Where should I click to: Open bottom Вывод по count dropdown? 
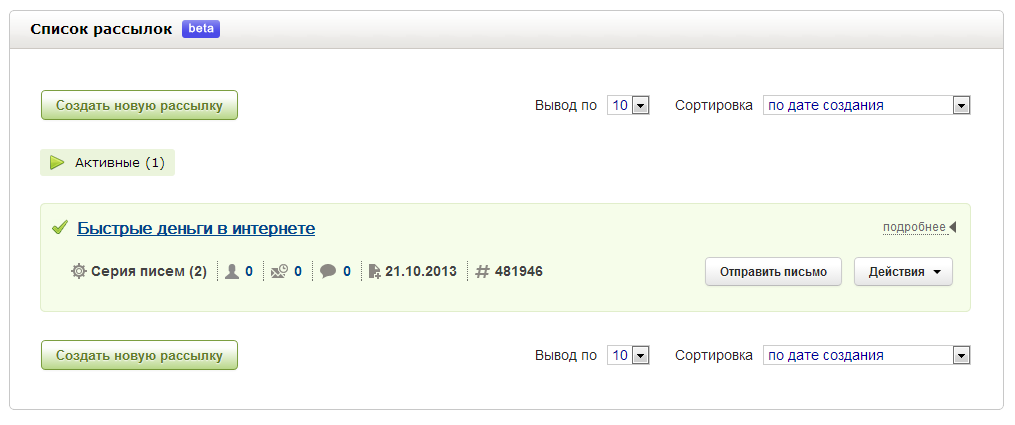[x=629, y=355]
